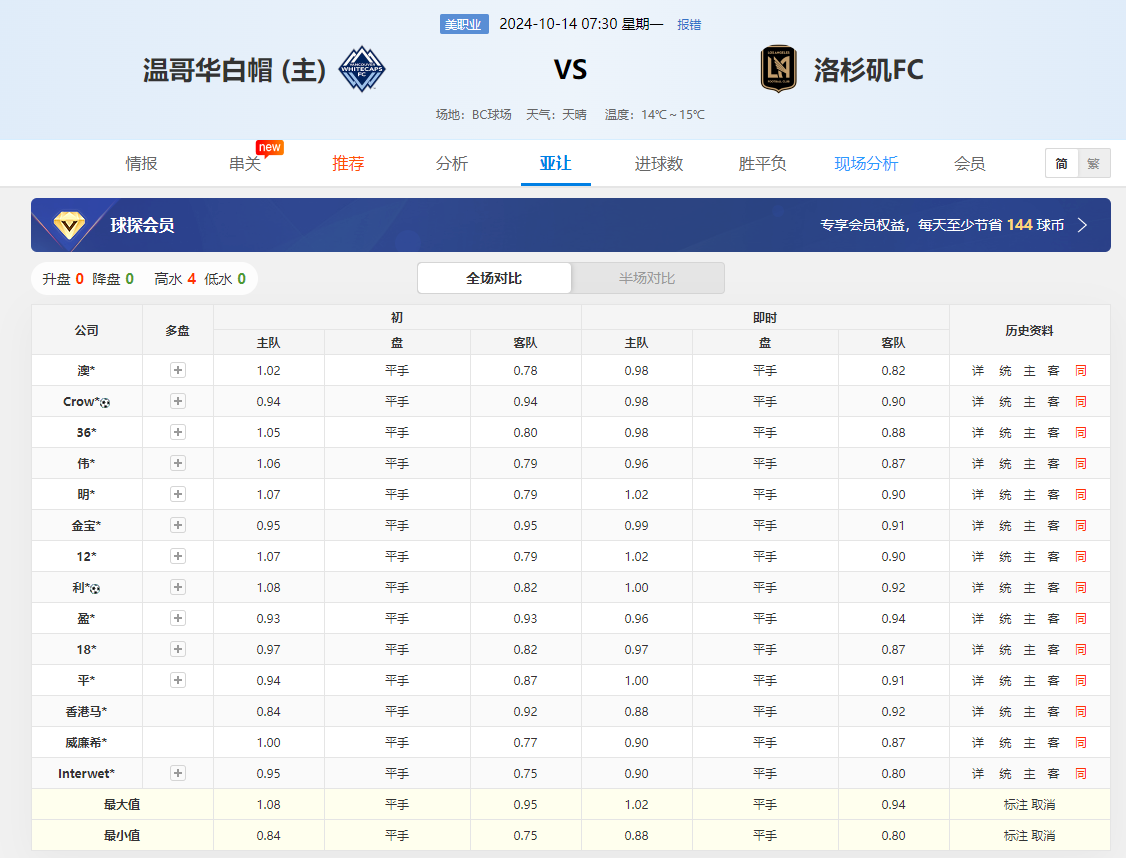
Task: Click the 客 icon in 明* row
Action: click(x=1053, y=495)
